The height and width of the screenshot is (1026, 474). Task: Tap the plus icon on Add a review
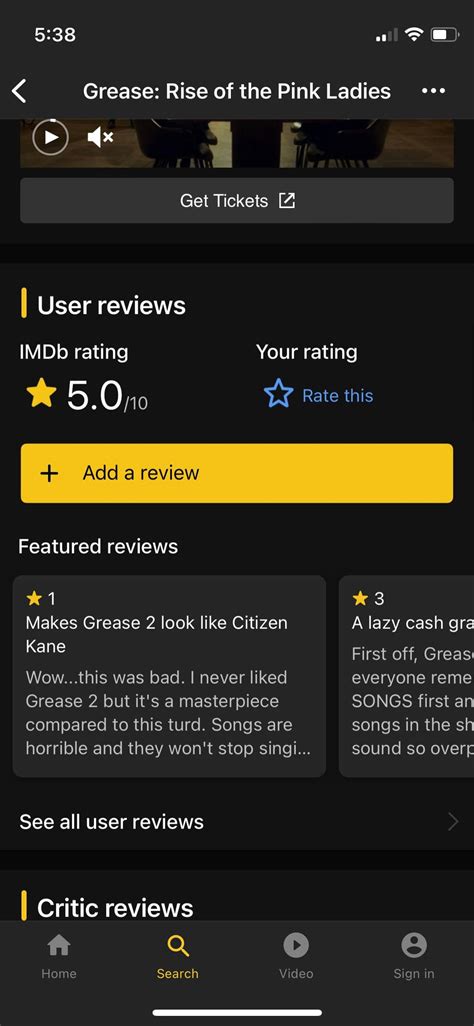(49, 473)
